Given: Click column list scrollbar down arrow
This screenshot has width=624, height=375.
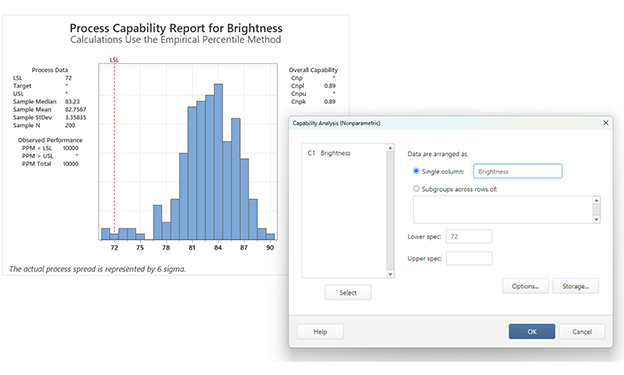Looking at the screenshot, I should tap(390, 274).
